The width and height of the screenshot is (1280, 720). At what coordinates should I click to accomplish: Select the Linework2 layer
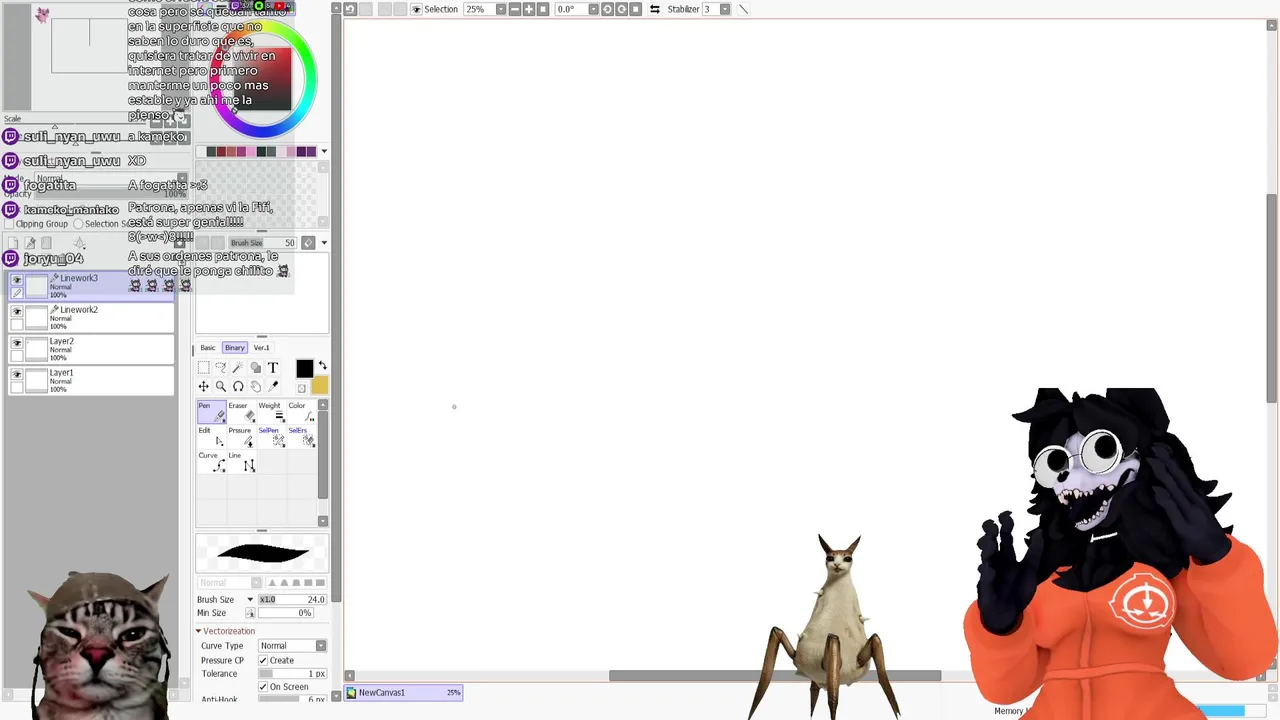pyautogui.click(x=92, y=318)
